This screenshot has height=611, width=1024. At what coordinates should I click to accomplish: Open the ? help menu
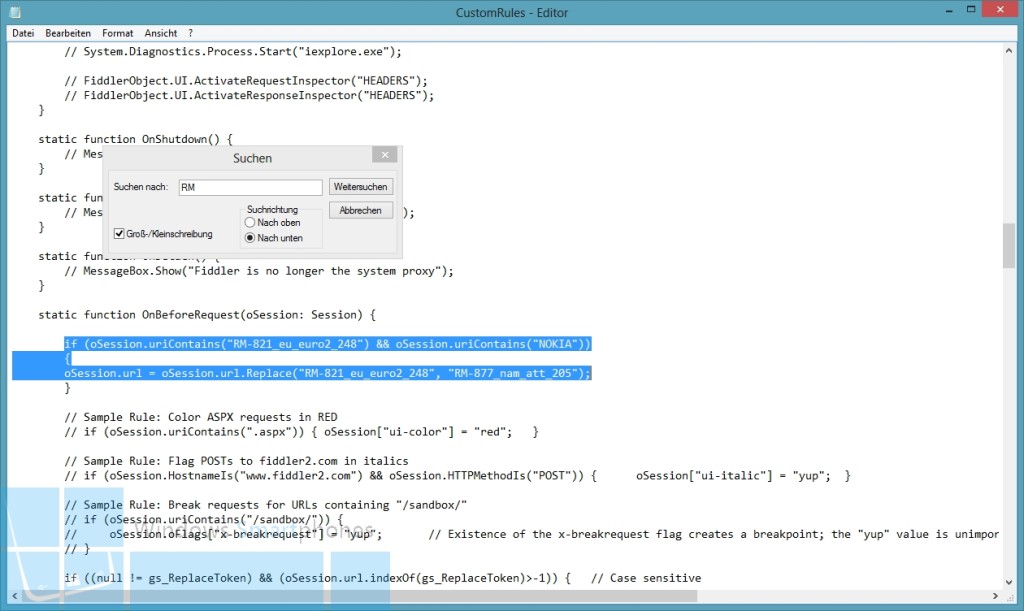pos(191,33)
